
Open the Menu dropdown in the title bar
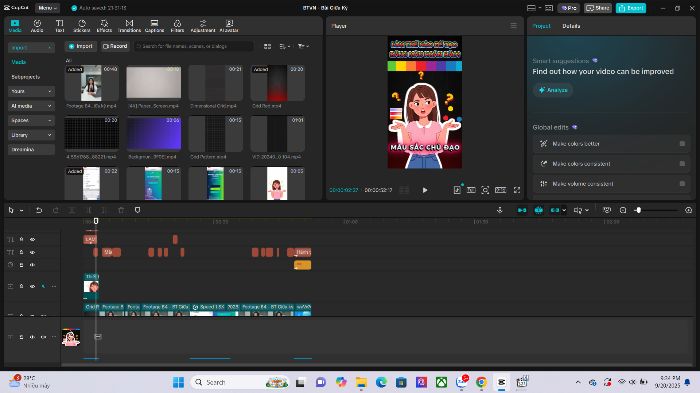click(x=47, y=8)
